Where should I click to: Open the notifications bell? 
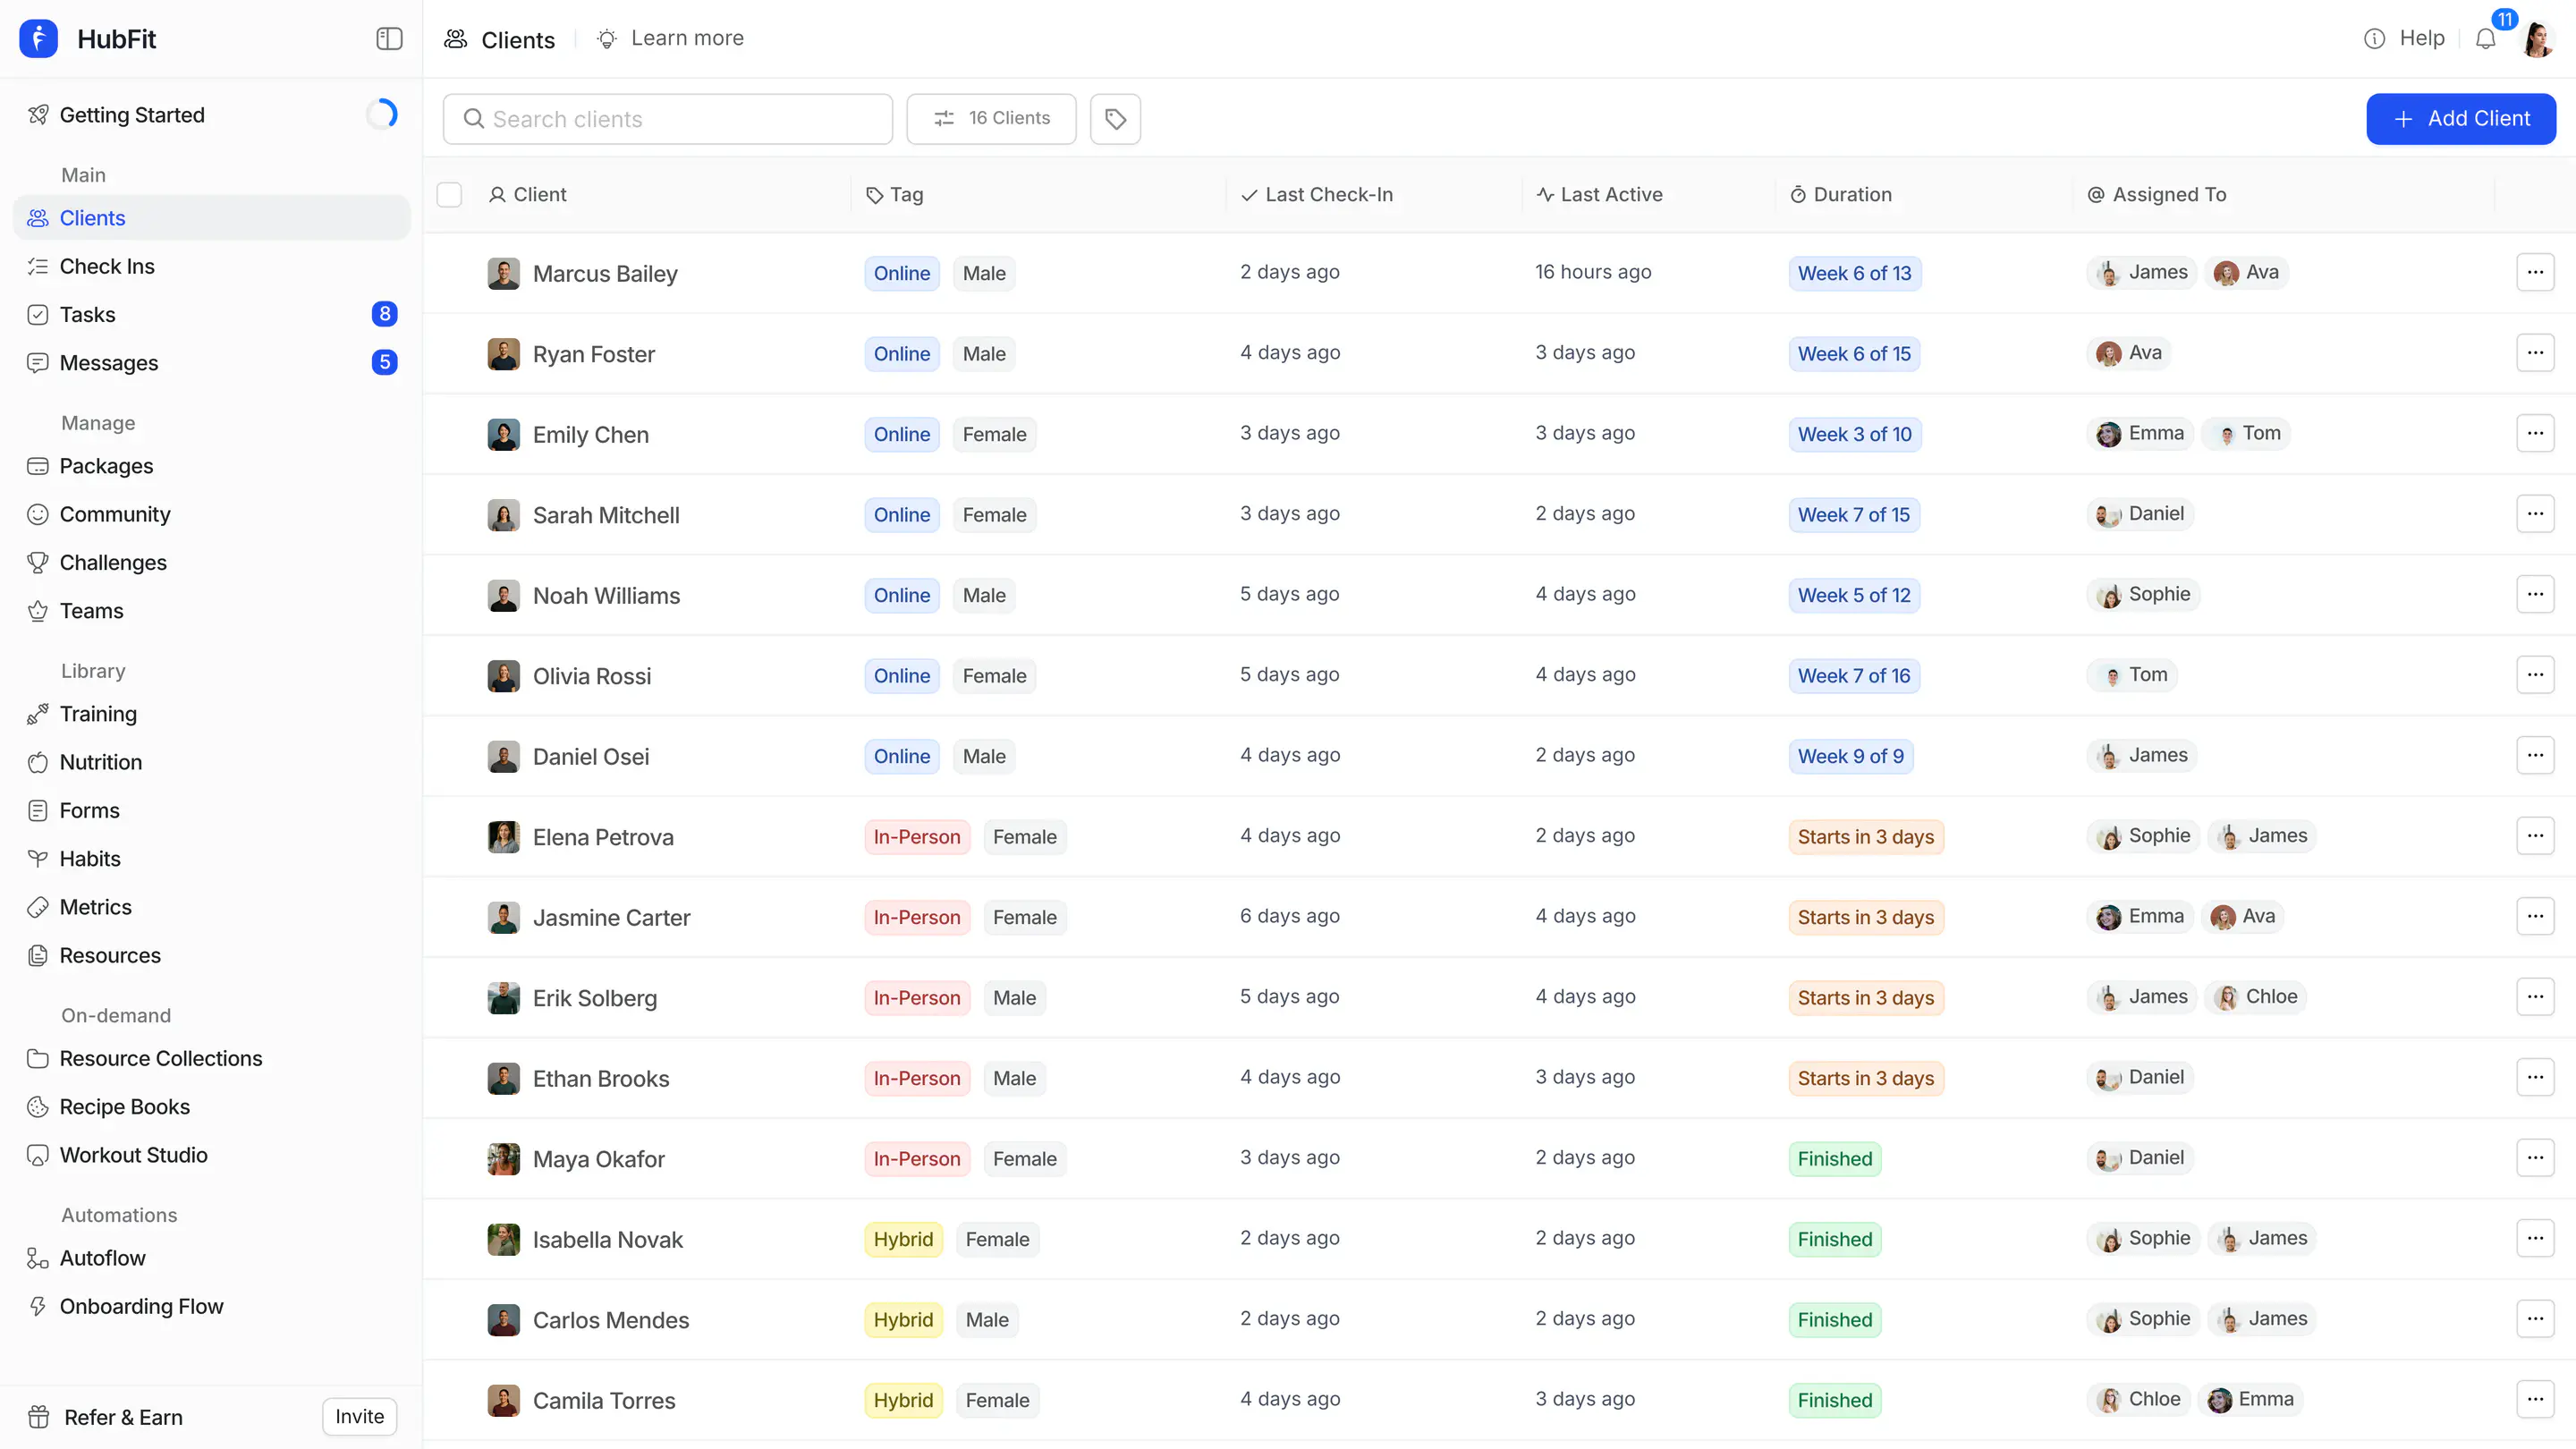click(x=2485, y=39)
